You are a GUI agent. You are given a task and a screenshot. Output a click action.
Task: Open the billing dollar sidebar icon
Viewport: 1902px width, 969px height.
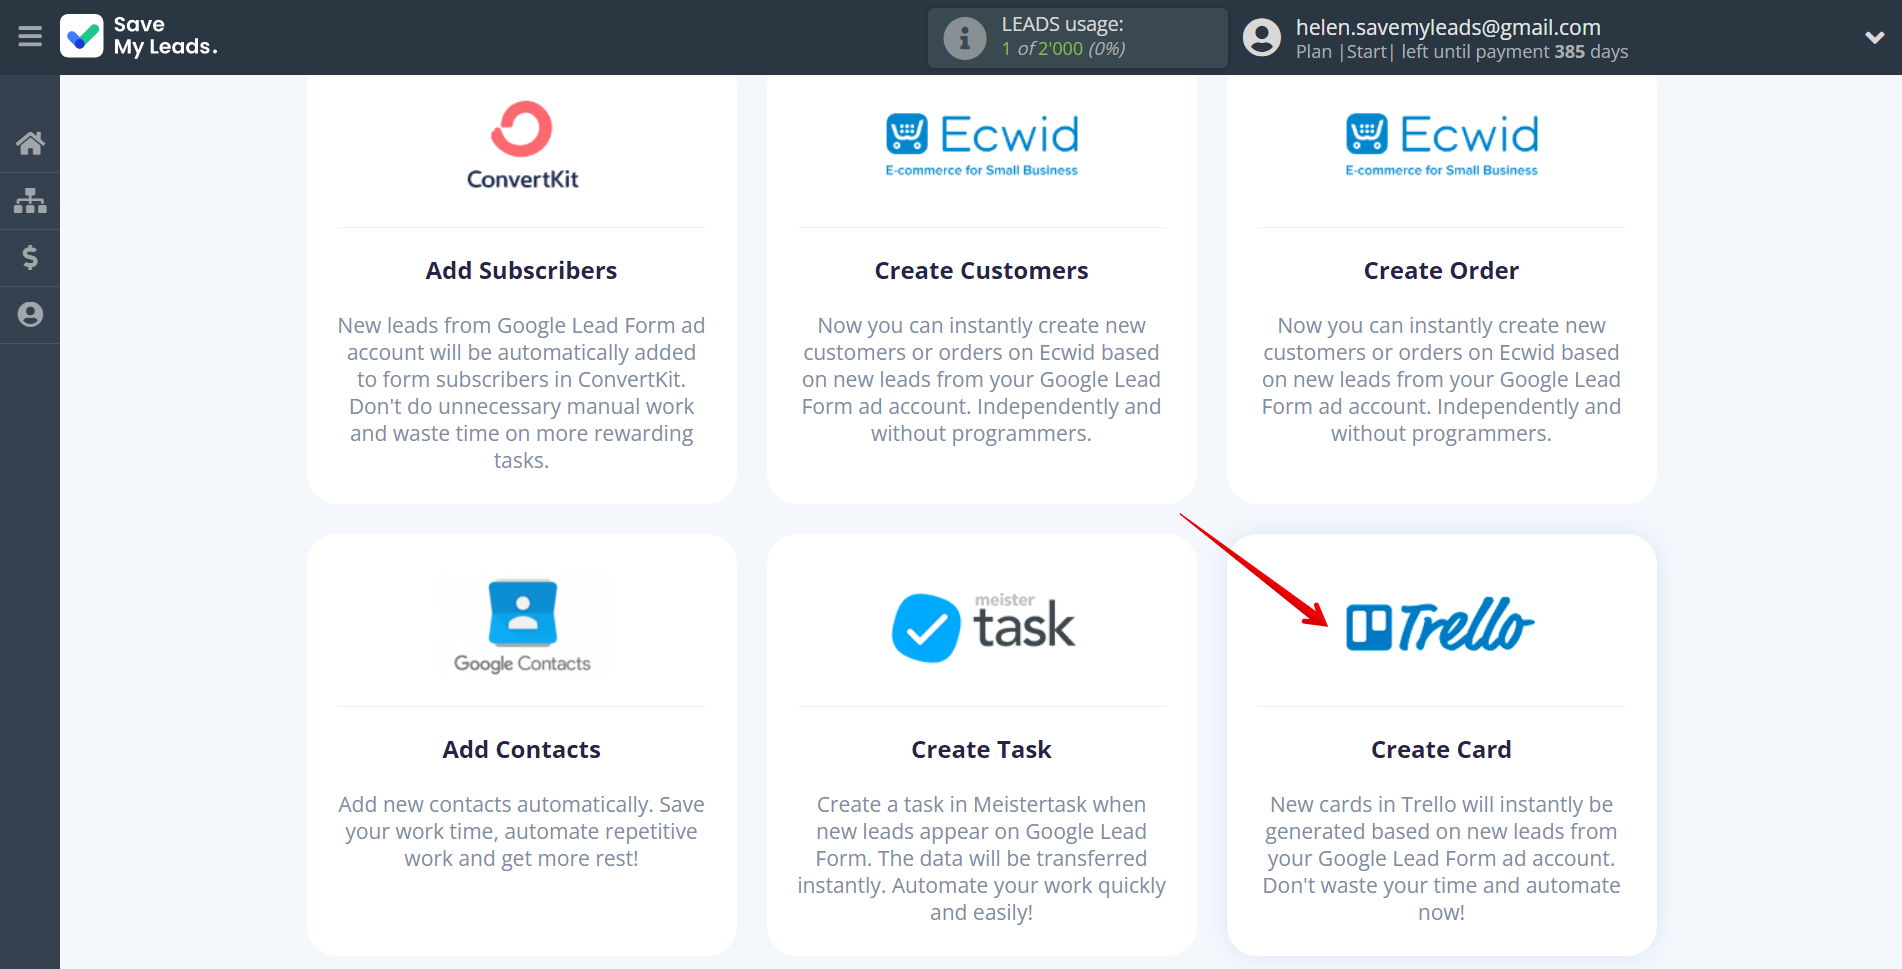tap(30, 258)
